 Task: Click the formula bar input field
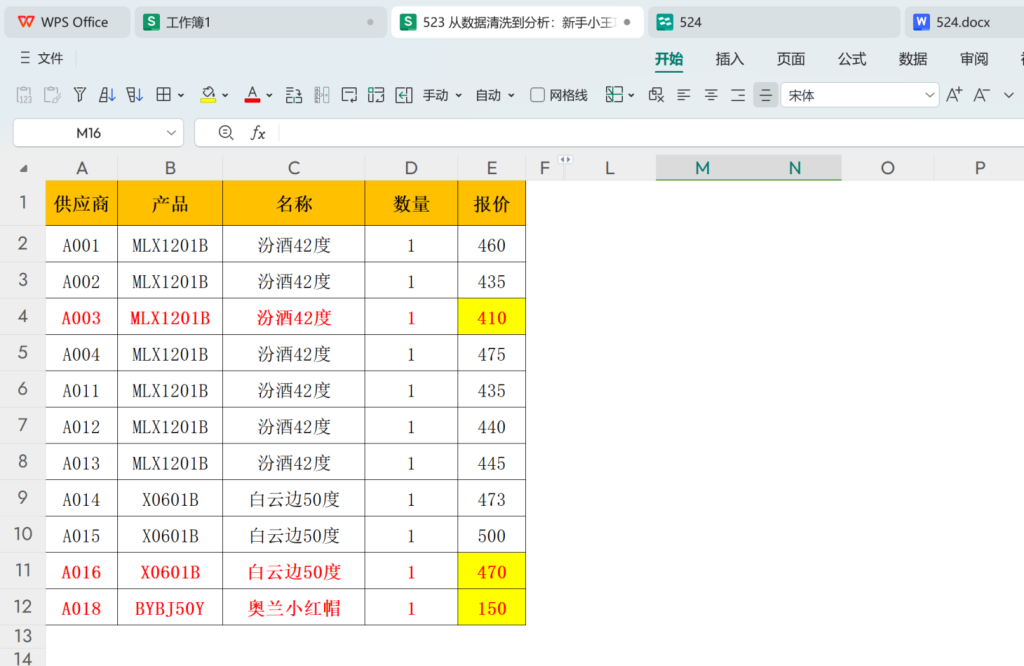coord(651,133)
